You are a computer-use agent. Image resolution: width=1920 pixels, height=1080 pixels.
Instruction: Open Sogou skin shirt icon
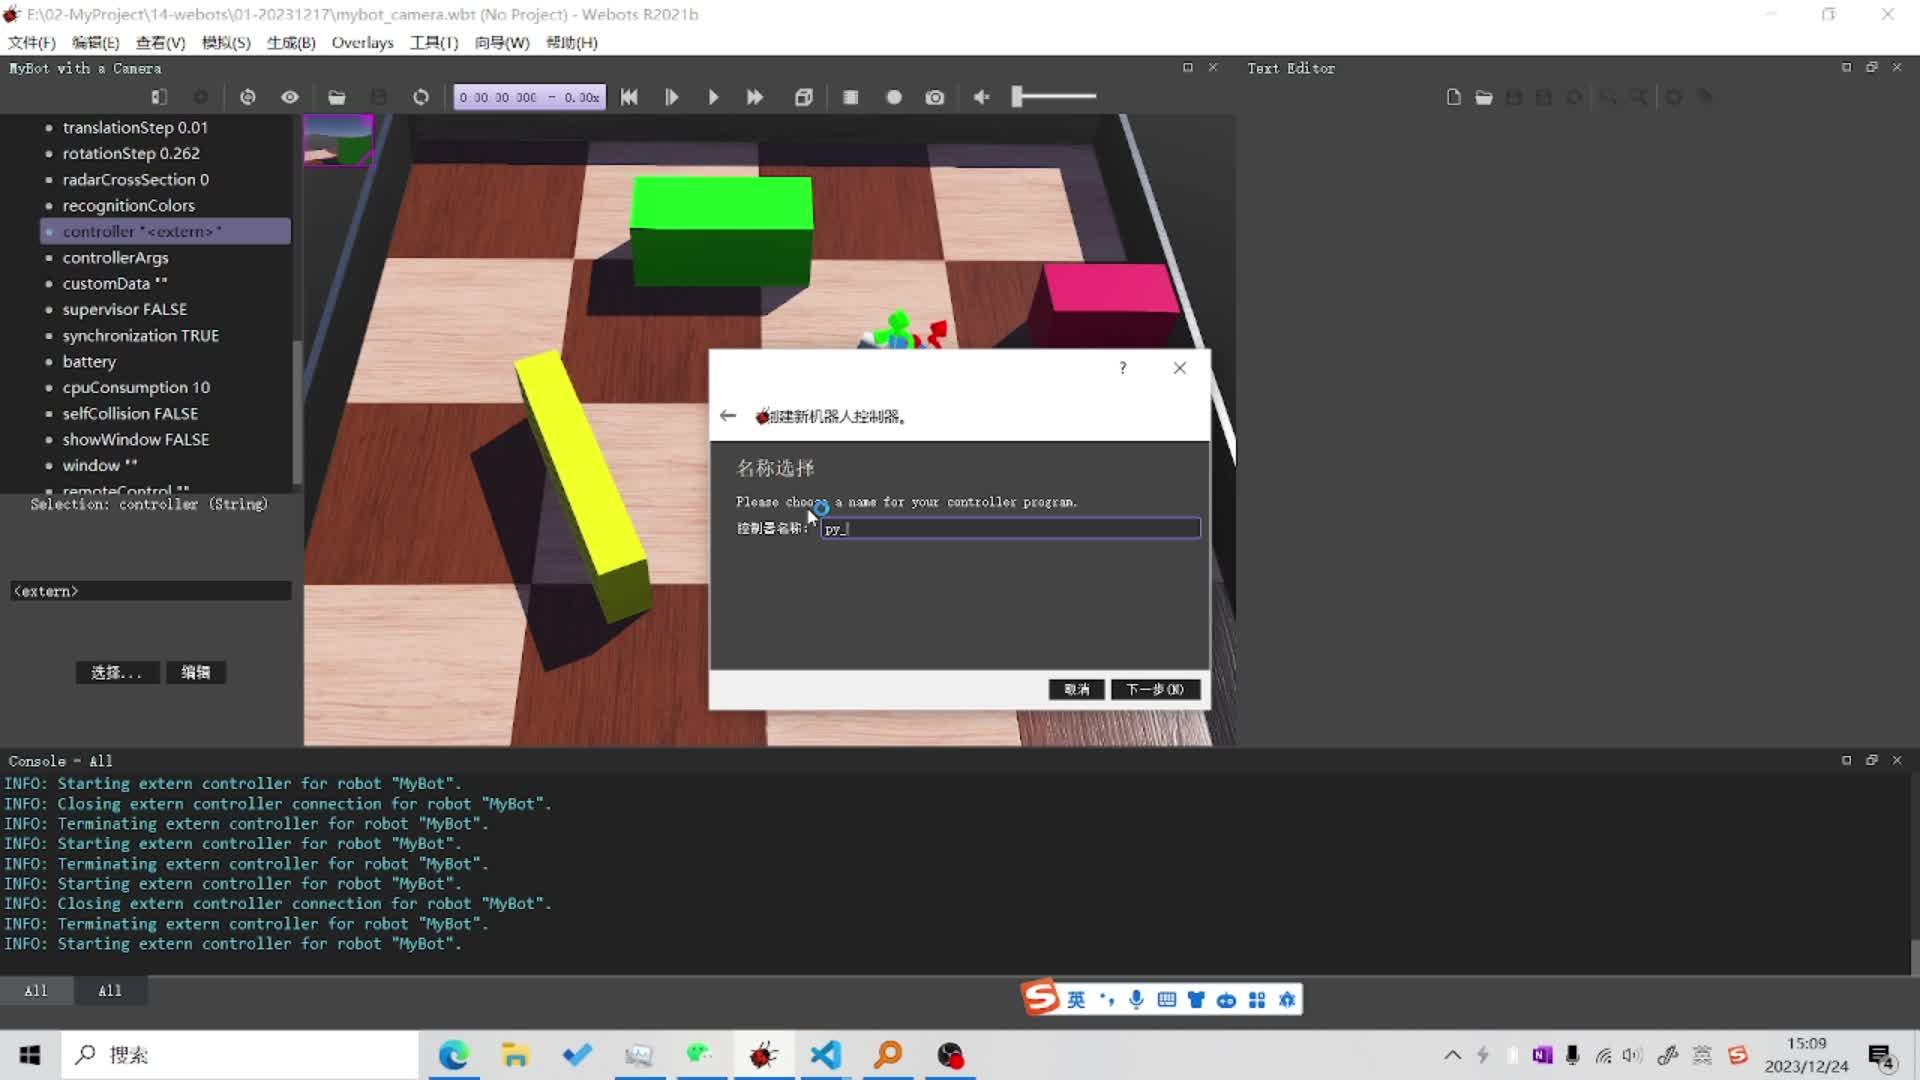pos(1196,999)
